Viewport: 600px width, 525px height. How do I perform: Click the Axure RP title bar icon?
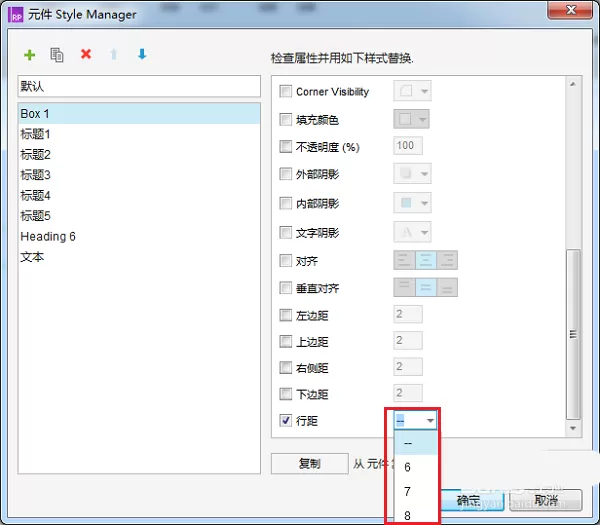click(x=16, y=15)
